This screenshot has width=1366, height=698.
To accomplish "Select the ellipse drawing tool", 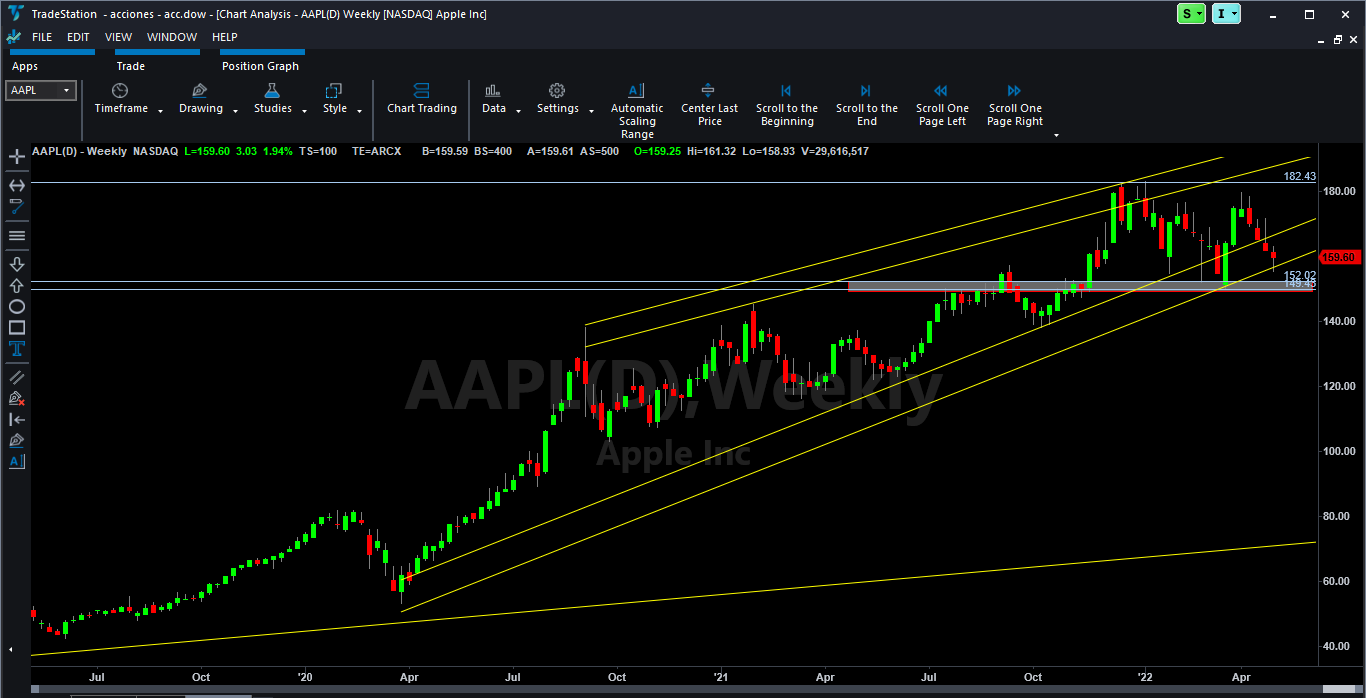I will 17,306.
